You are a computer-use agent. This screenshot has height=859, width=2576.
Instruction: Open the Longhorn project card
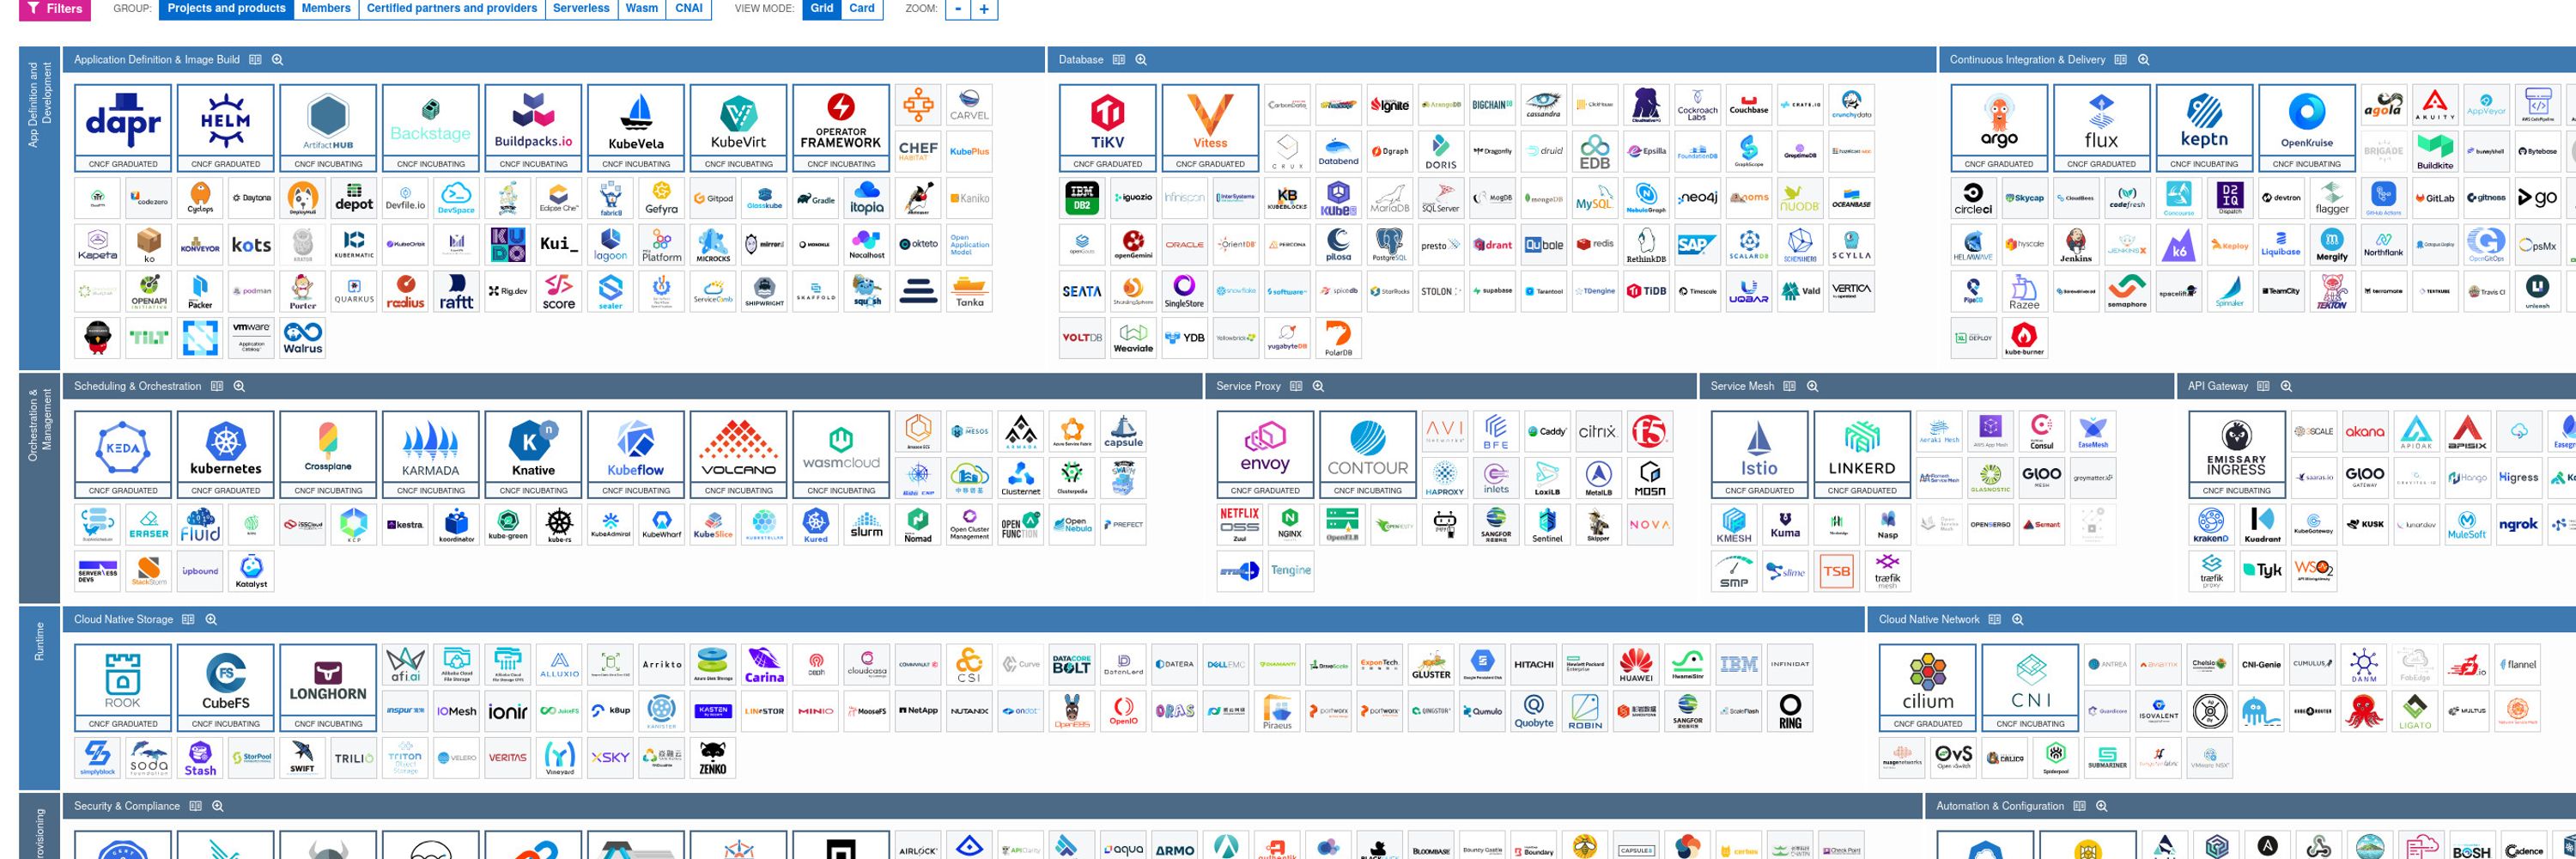tap(328, 687)
